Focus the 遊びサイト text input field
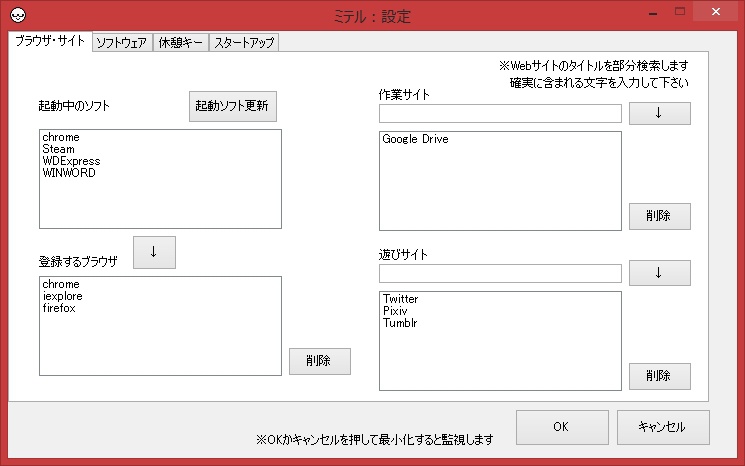Image resolution: width=745 pixels, height=466 pixels. pyautogui.click(x=500, y=273)
